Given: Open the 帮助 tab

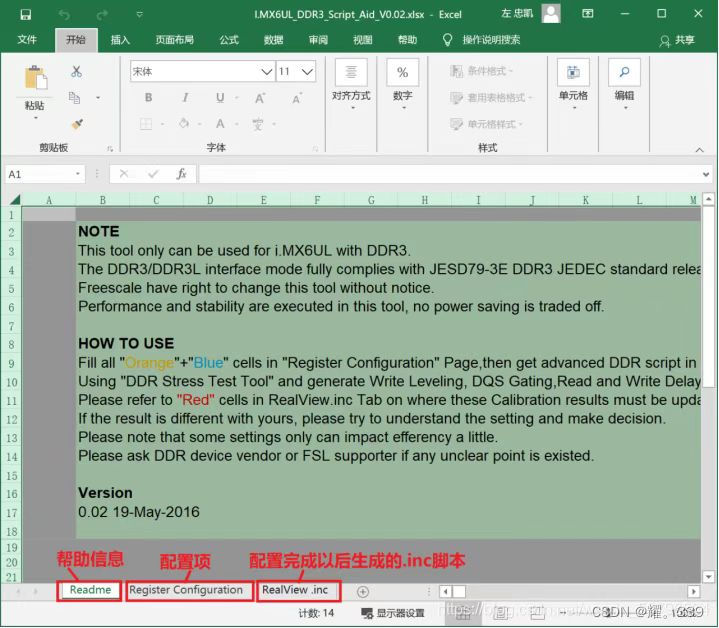Looking at the screenshot, I should (407, 40).
